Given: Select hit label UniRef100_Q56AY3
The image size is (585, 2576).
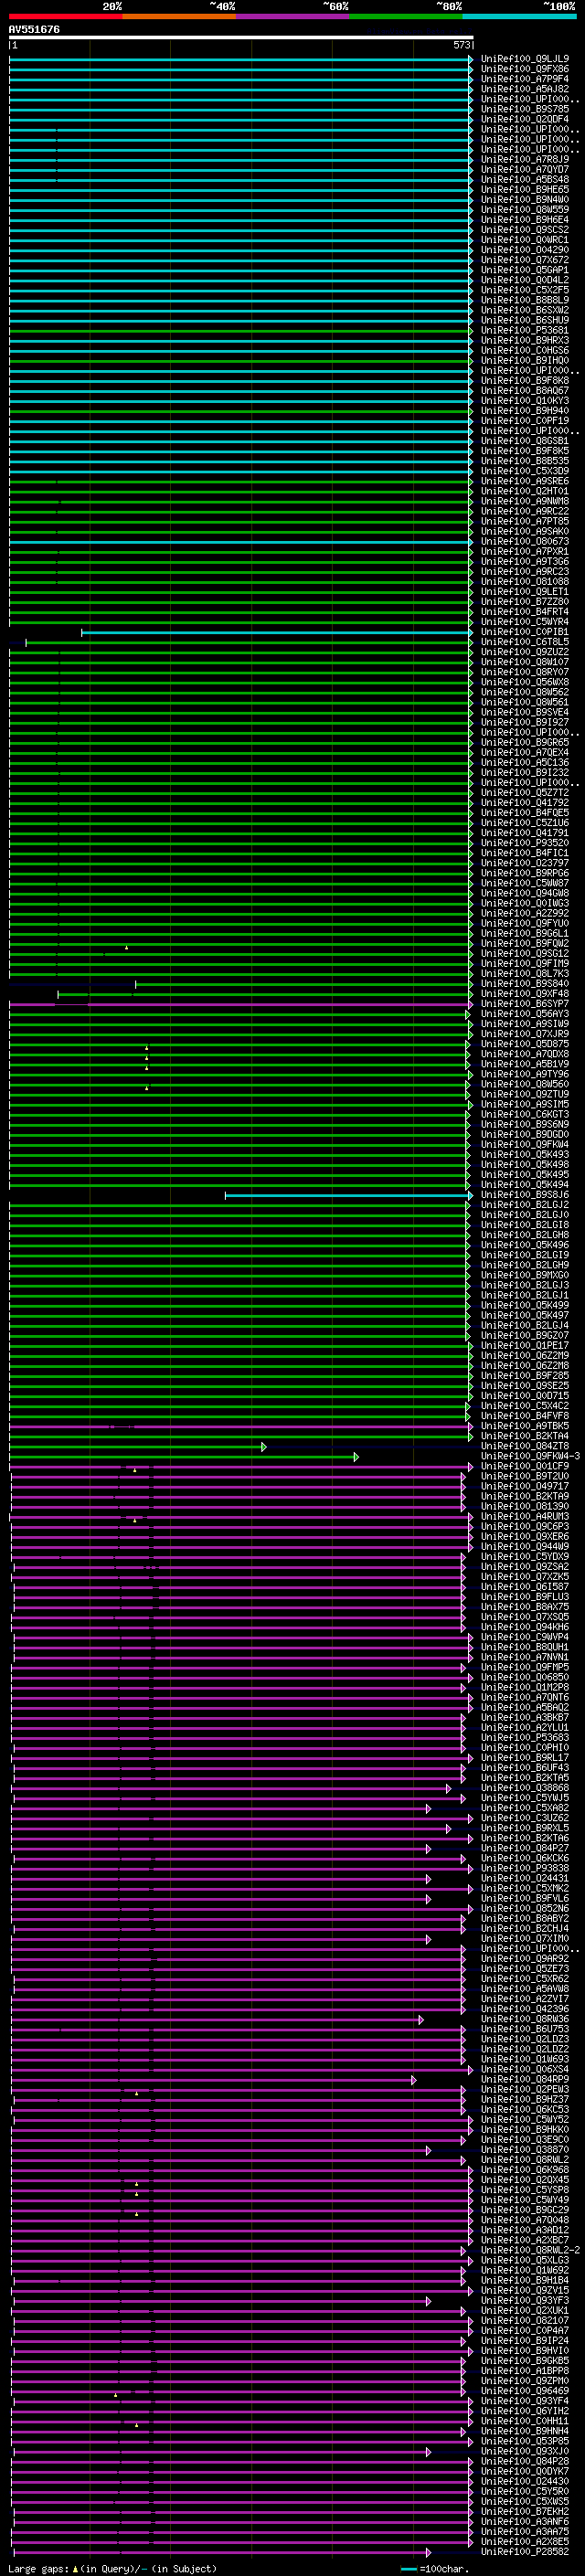Looking at the screenshot, I should pyautogui.click(x=525, y=1014).
